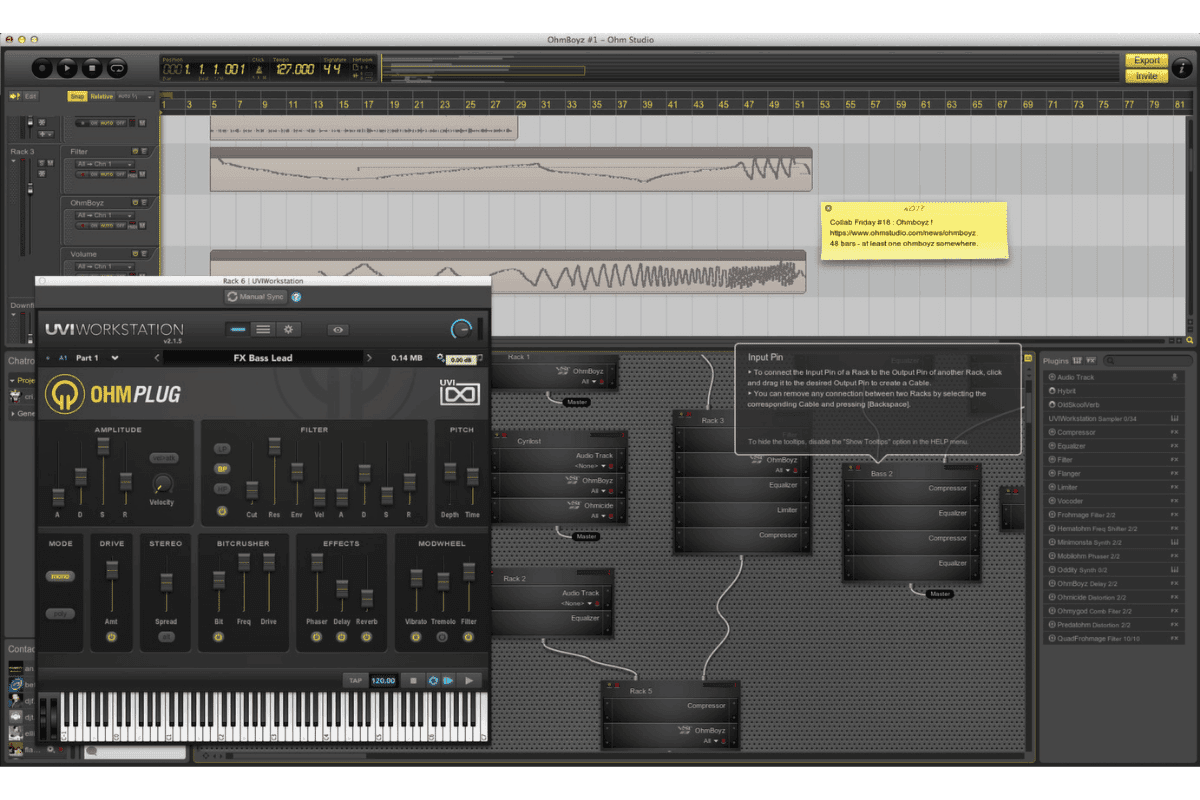Screen dimensions: 1200x800
Task: Start playback with the main transport Play button
Action: (67, 68)
